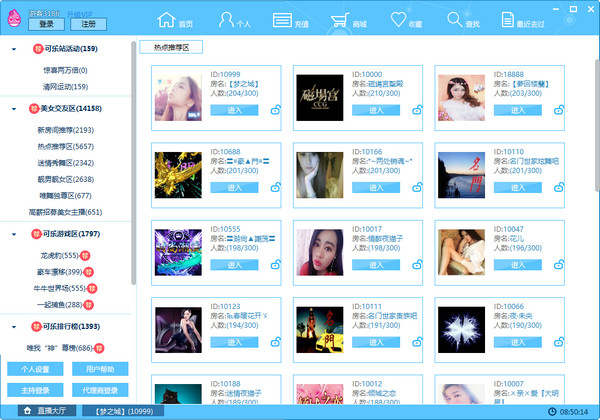Click the 登录 login button
The width and height of the screenshot is (600, 420).
pyautogui.click(x=46, y=24)
